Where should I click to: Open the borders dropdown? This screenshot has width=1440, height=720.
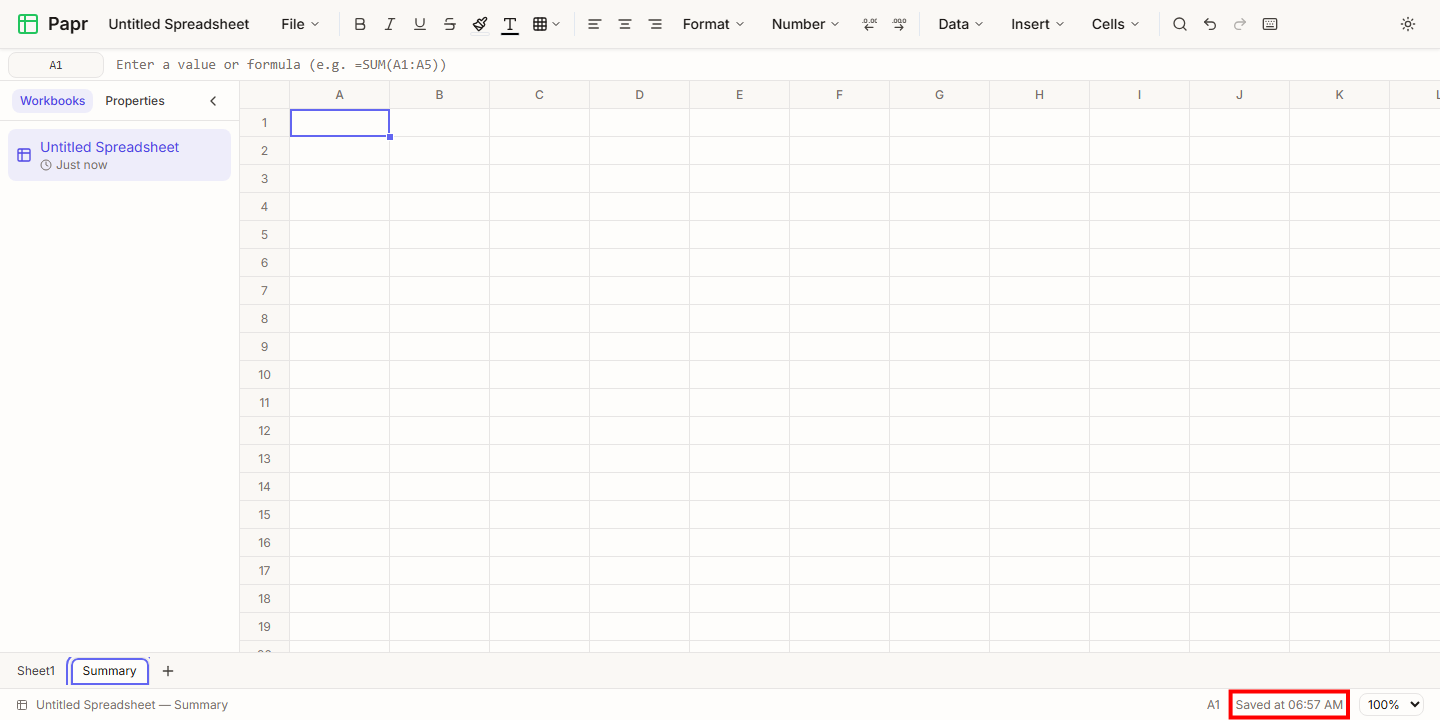pyautogui.click(x=546, y=24)
